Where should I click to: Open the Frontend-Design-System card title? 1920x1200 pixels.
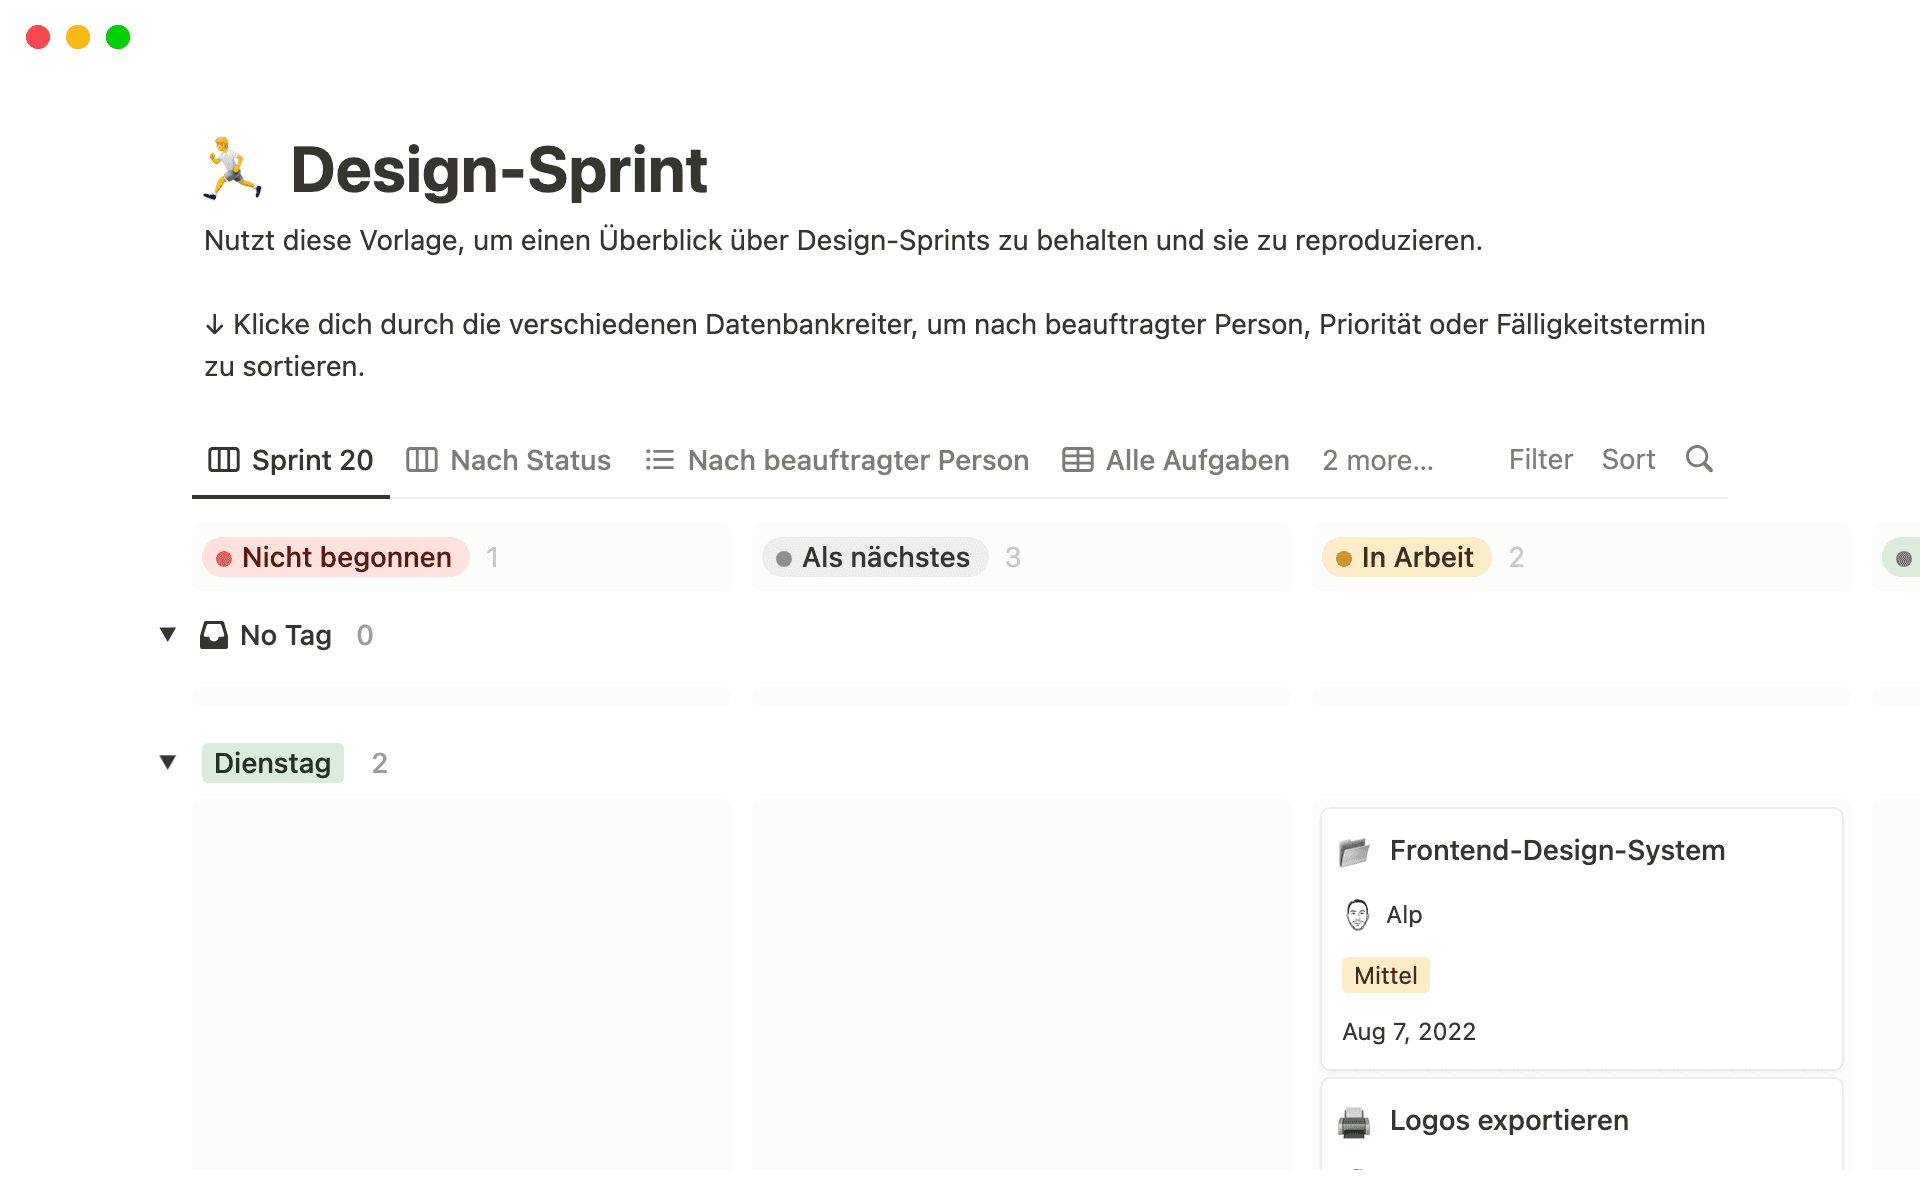tap(1557, 850)
